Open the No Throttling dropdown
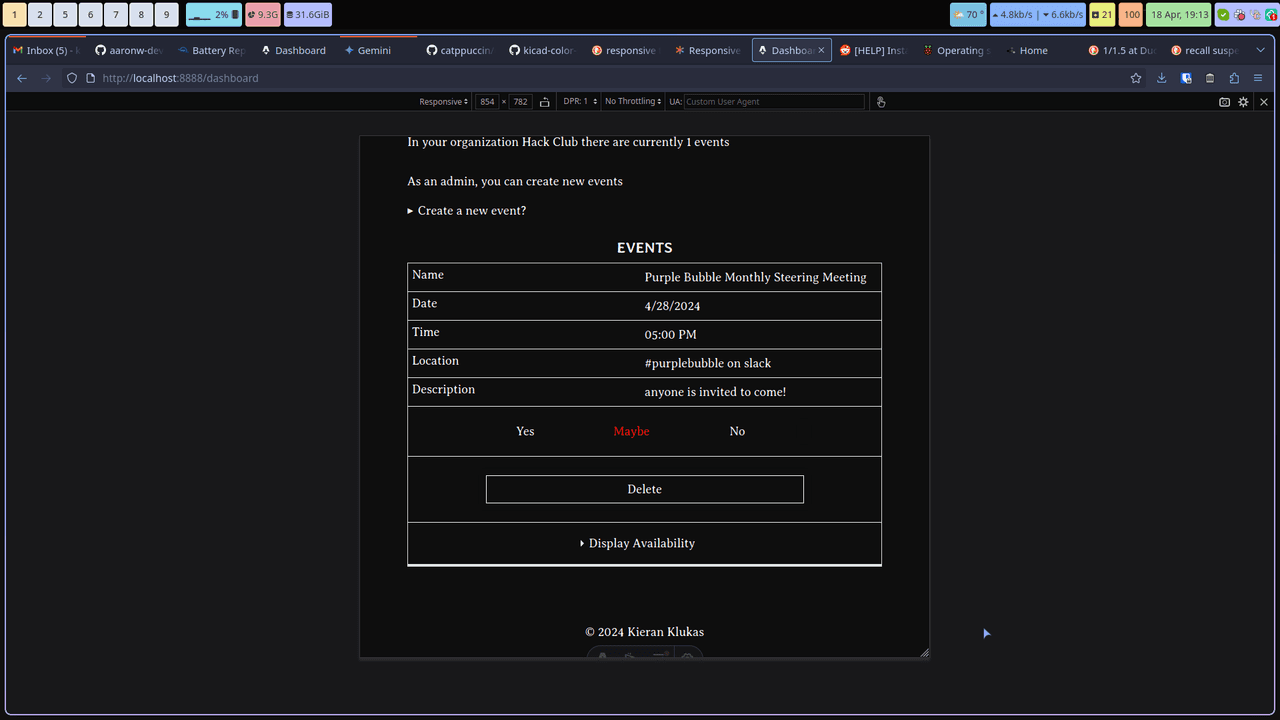 pos(632,102)
